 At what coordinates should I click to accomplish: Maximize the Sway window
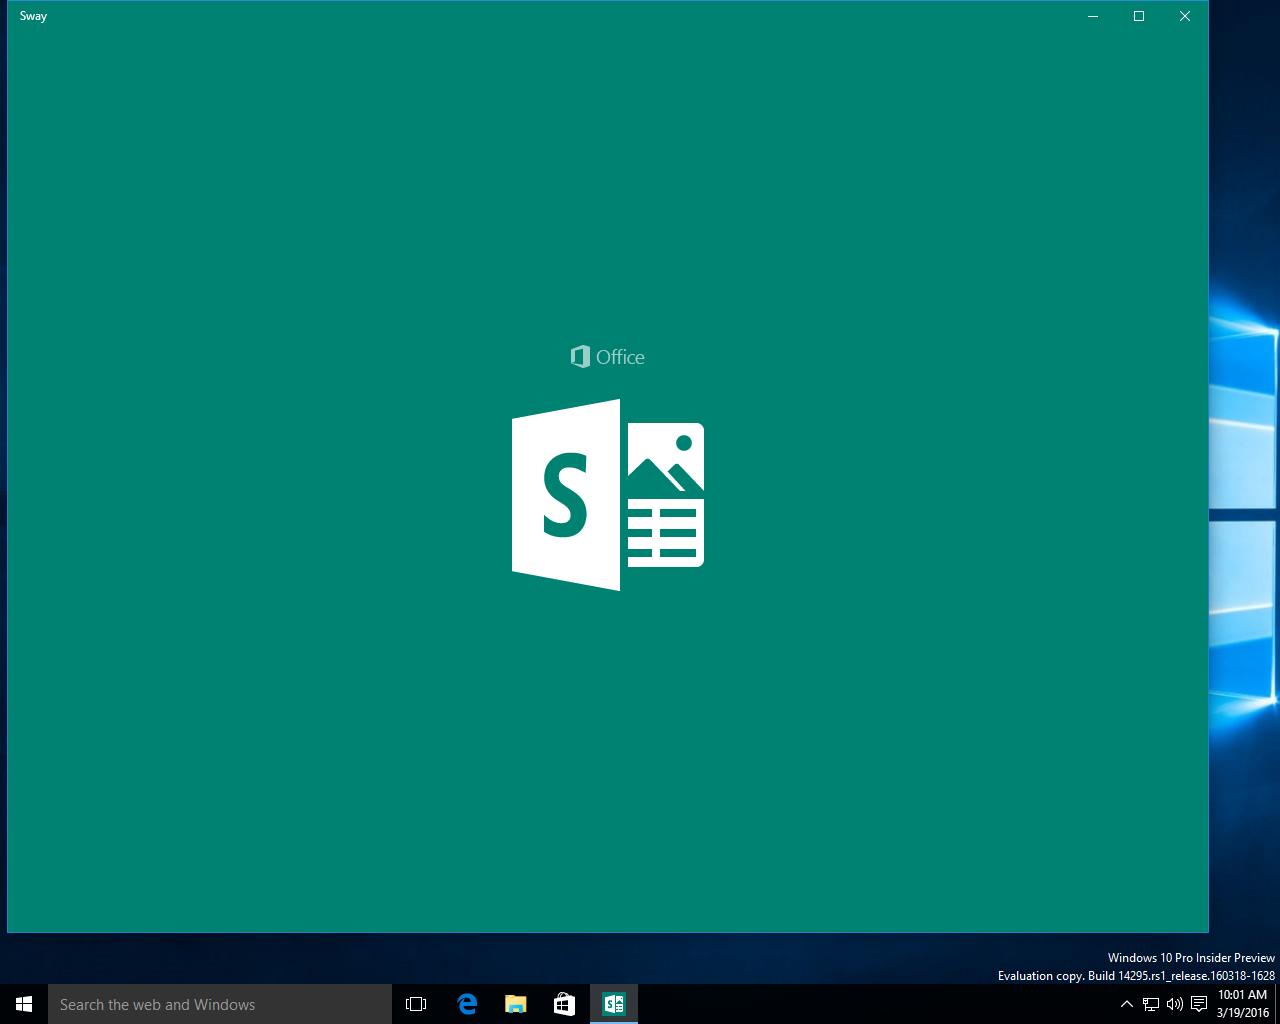point(1139,16)
